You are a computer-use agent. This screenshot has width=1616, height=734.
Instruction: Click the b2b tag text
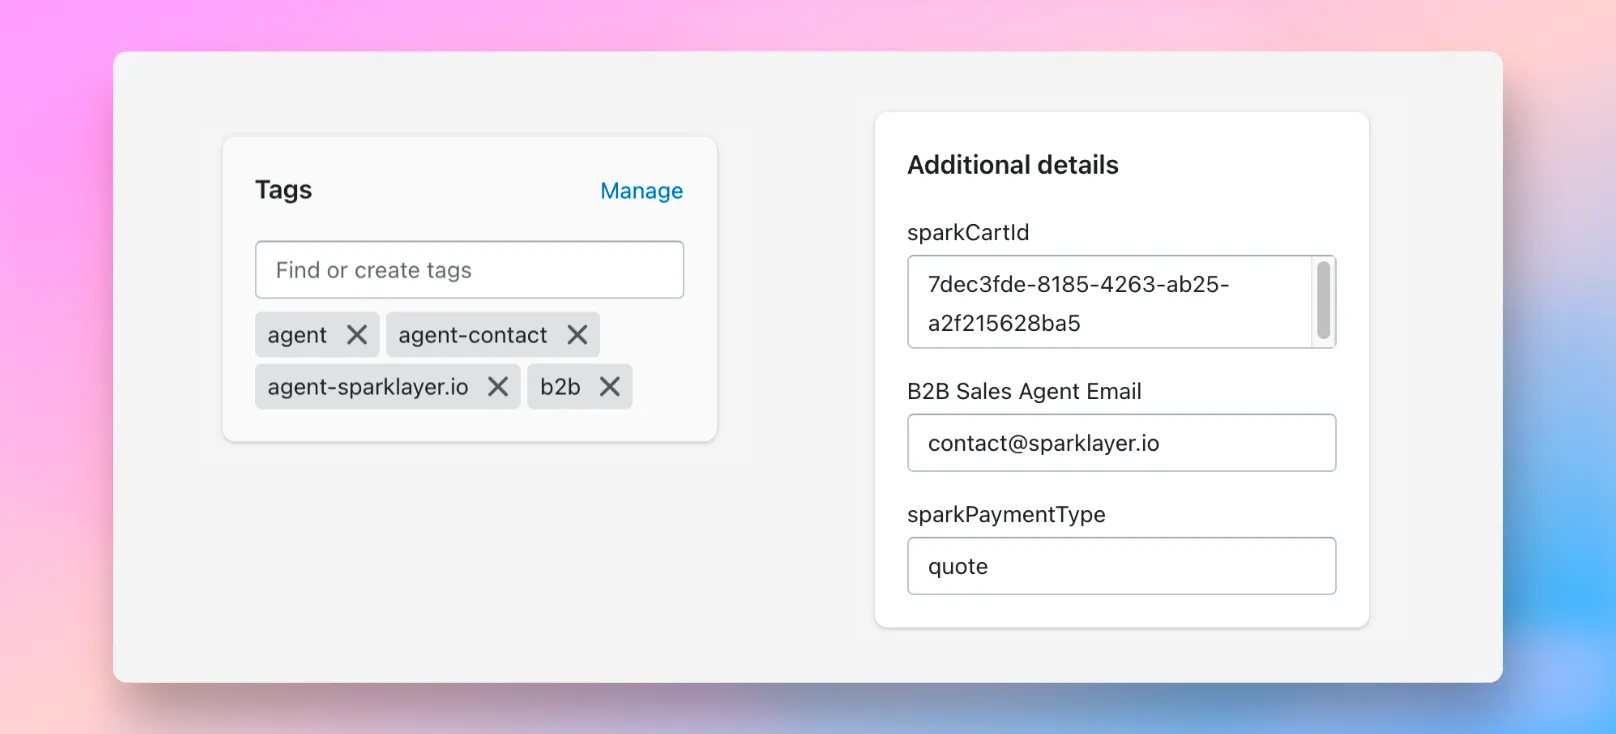pos(560,386)
